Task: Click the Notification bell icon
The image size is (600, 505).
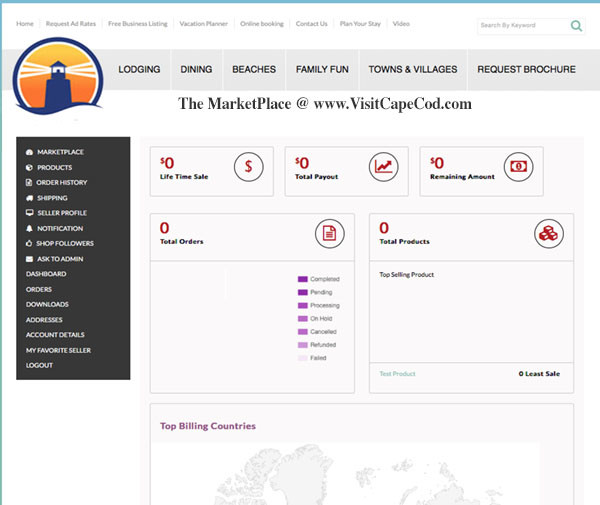Action: [x=29, y=228]
